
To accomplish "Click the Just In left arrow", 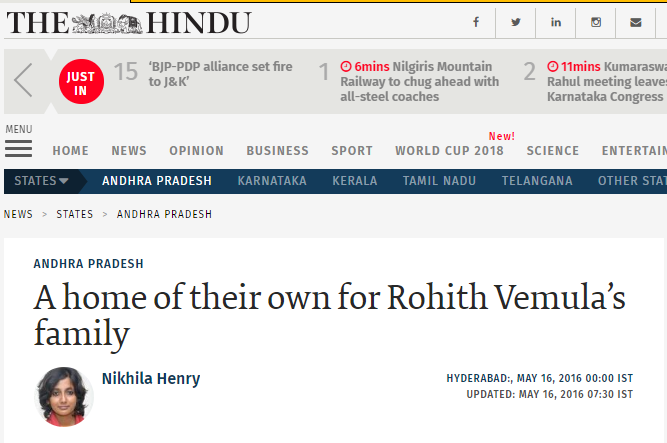I will pos(23,80).
